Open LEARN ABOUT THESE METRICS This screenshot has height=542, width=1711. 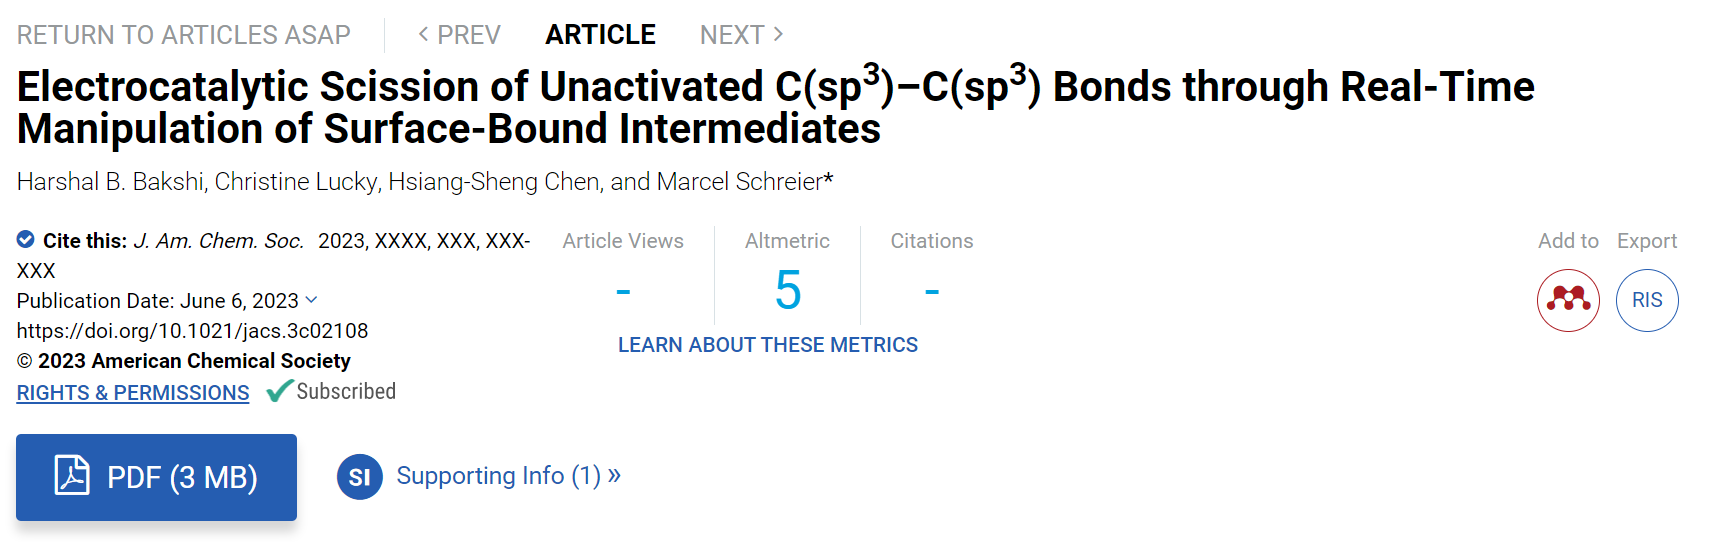click(x=768, y=345)
